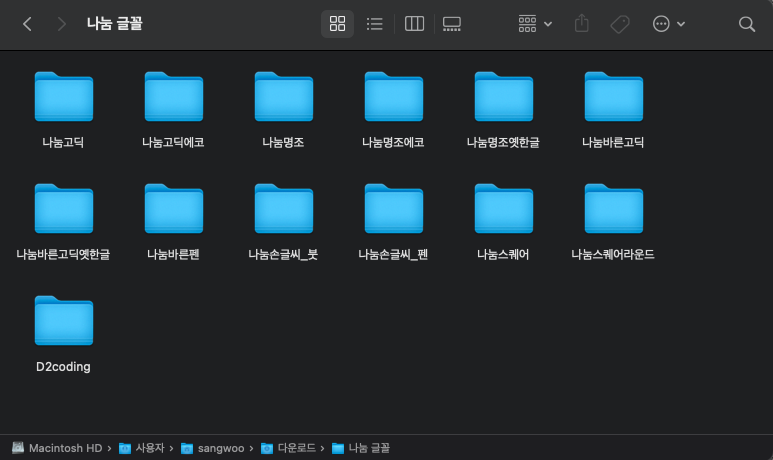The image size is (773, 460).
Task: Select the 나눔명조옛한글 folder icon
Action: click(x=503, y=96)
